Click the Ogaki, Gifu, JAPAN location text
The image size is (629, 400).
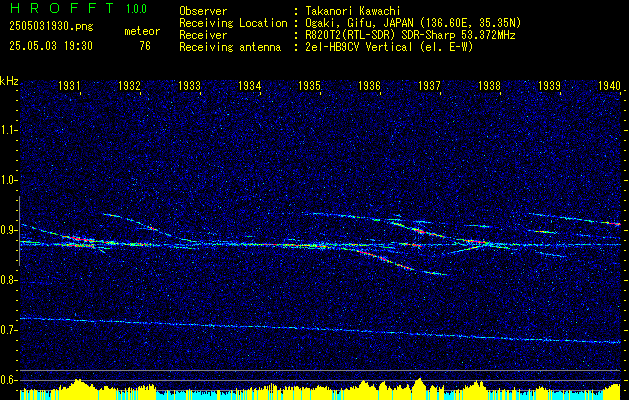[x=413, y=23]
